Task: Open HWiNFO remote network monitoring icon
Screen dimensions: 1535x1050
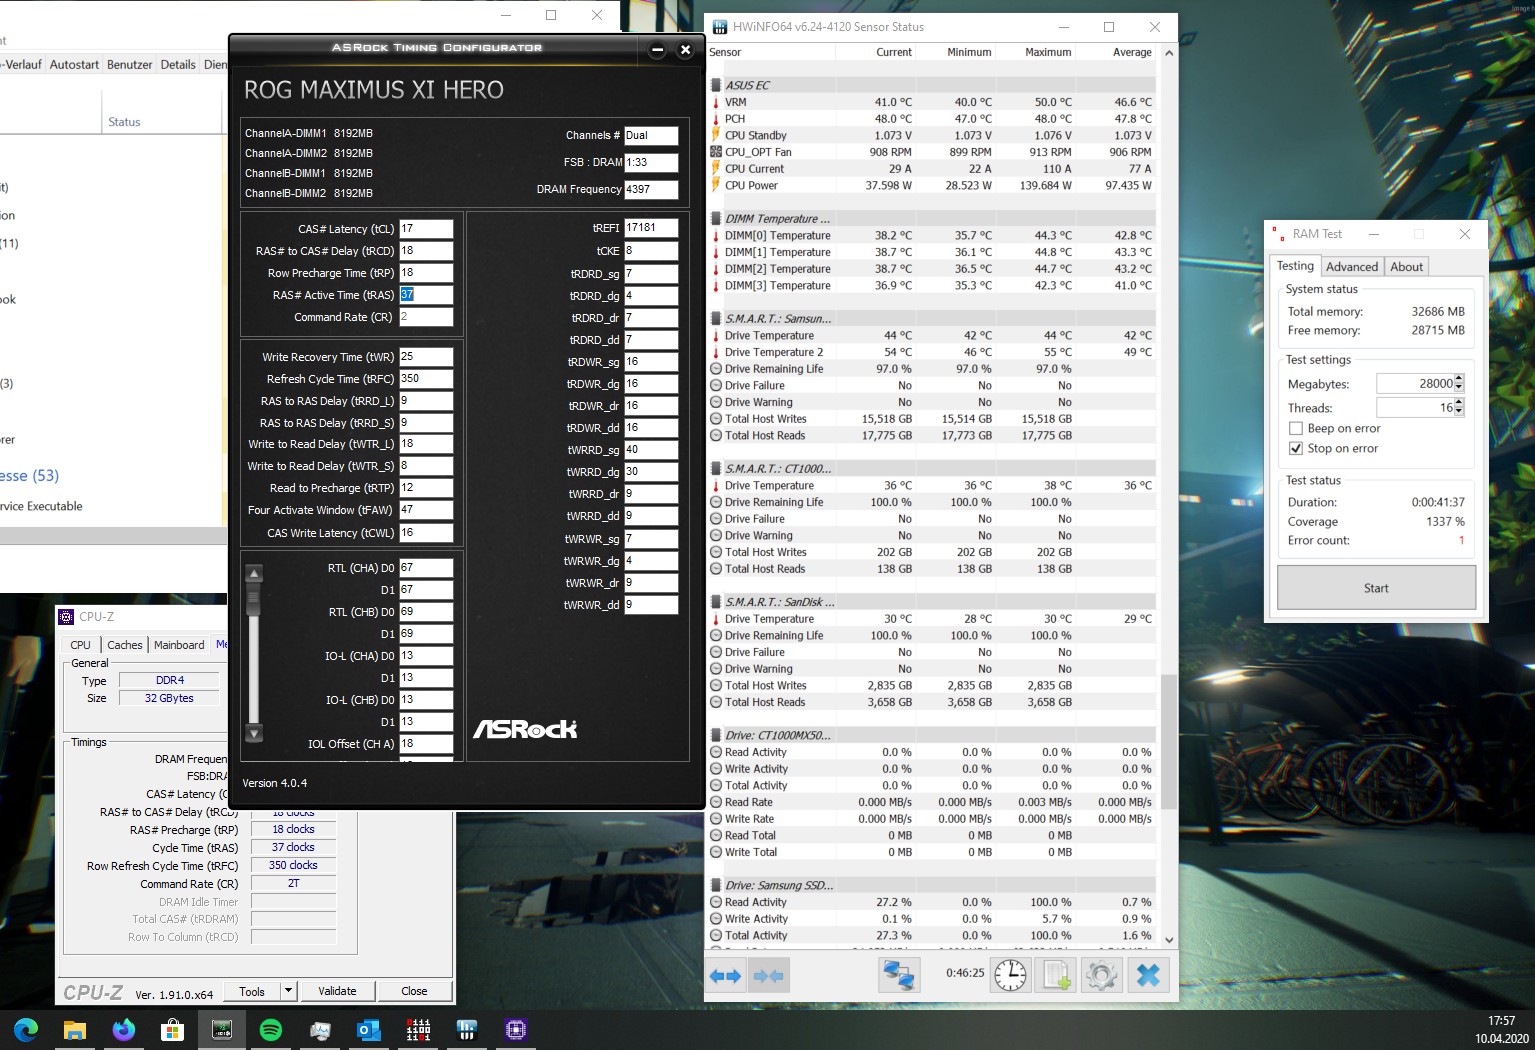Action: (899, 975)
